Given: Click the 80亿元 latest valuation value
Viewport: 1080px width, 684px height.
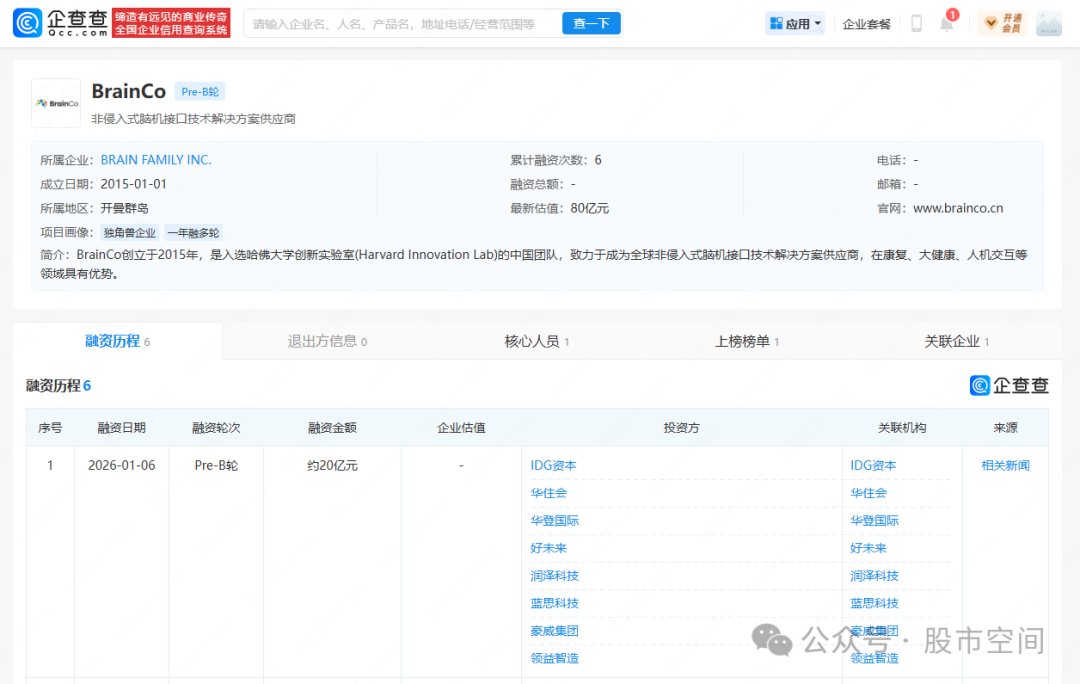Looking at the screenshot, I should (x=590, y=208).
